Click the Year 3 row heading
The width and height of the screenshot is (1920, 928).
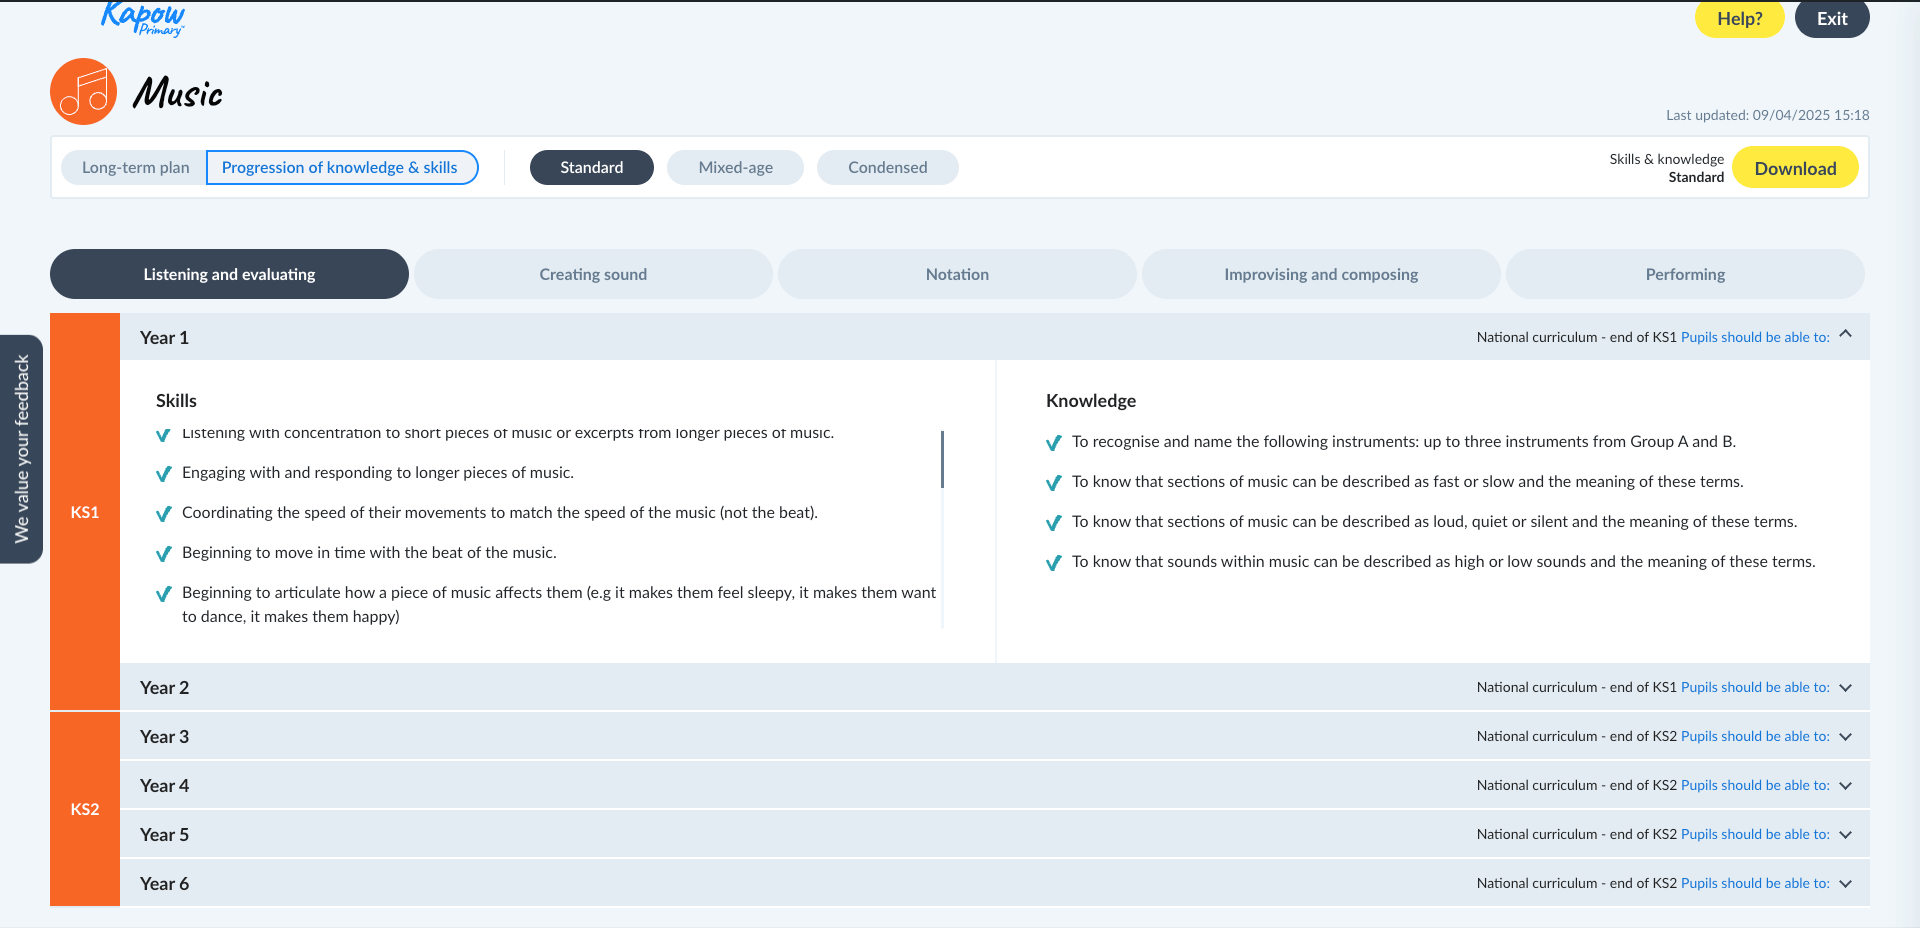click(164, 737)
